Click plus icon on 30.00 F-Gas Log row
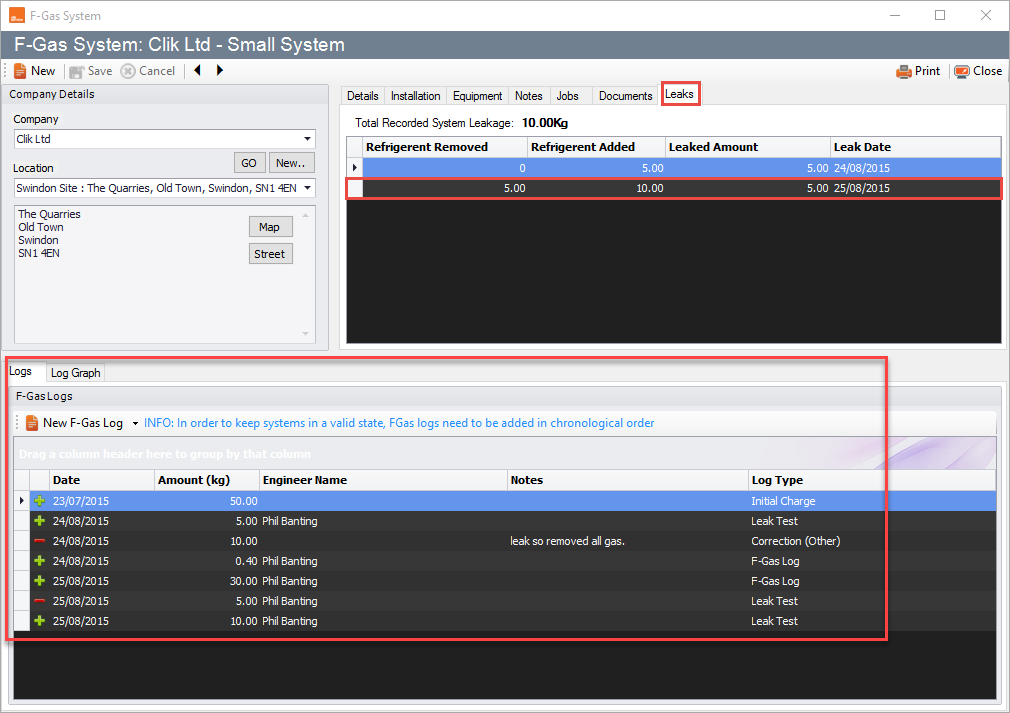This screenshot has width=1010, height=713. [x=40, y=581]
